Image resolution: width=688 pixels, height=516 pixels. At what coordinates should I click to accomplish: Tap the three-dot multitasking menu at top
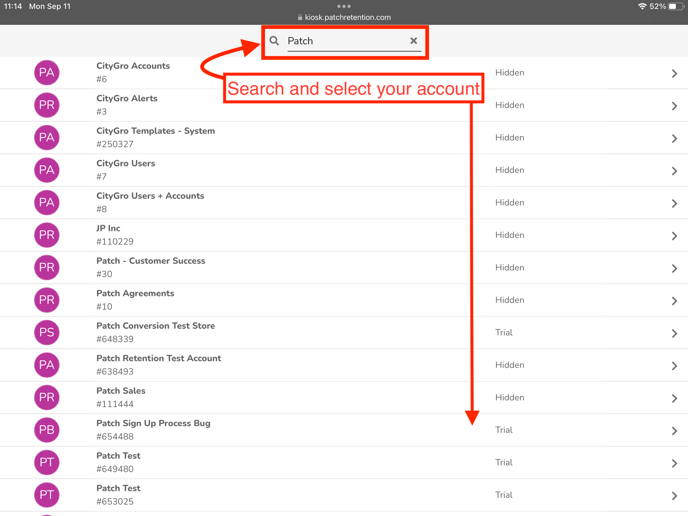344,6
